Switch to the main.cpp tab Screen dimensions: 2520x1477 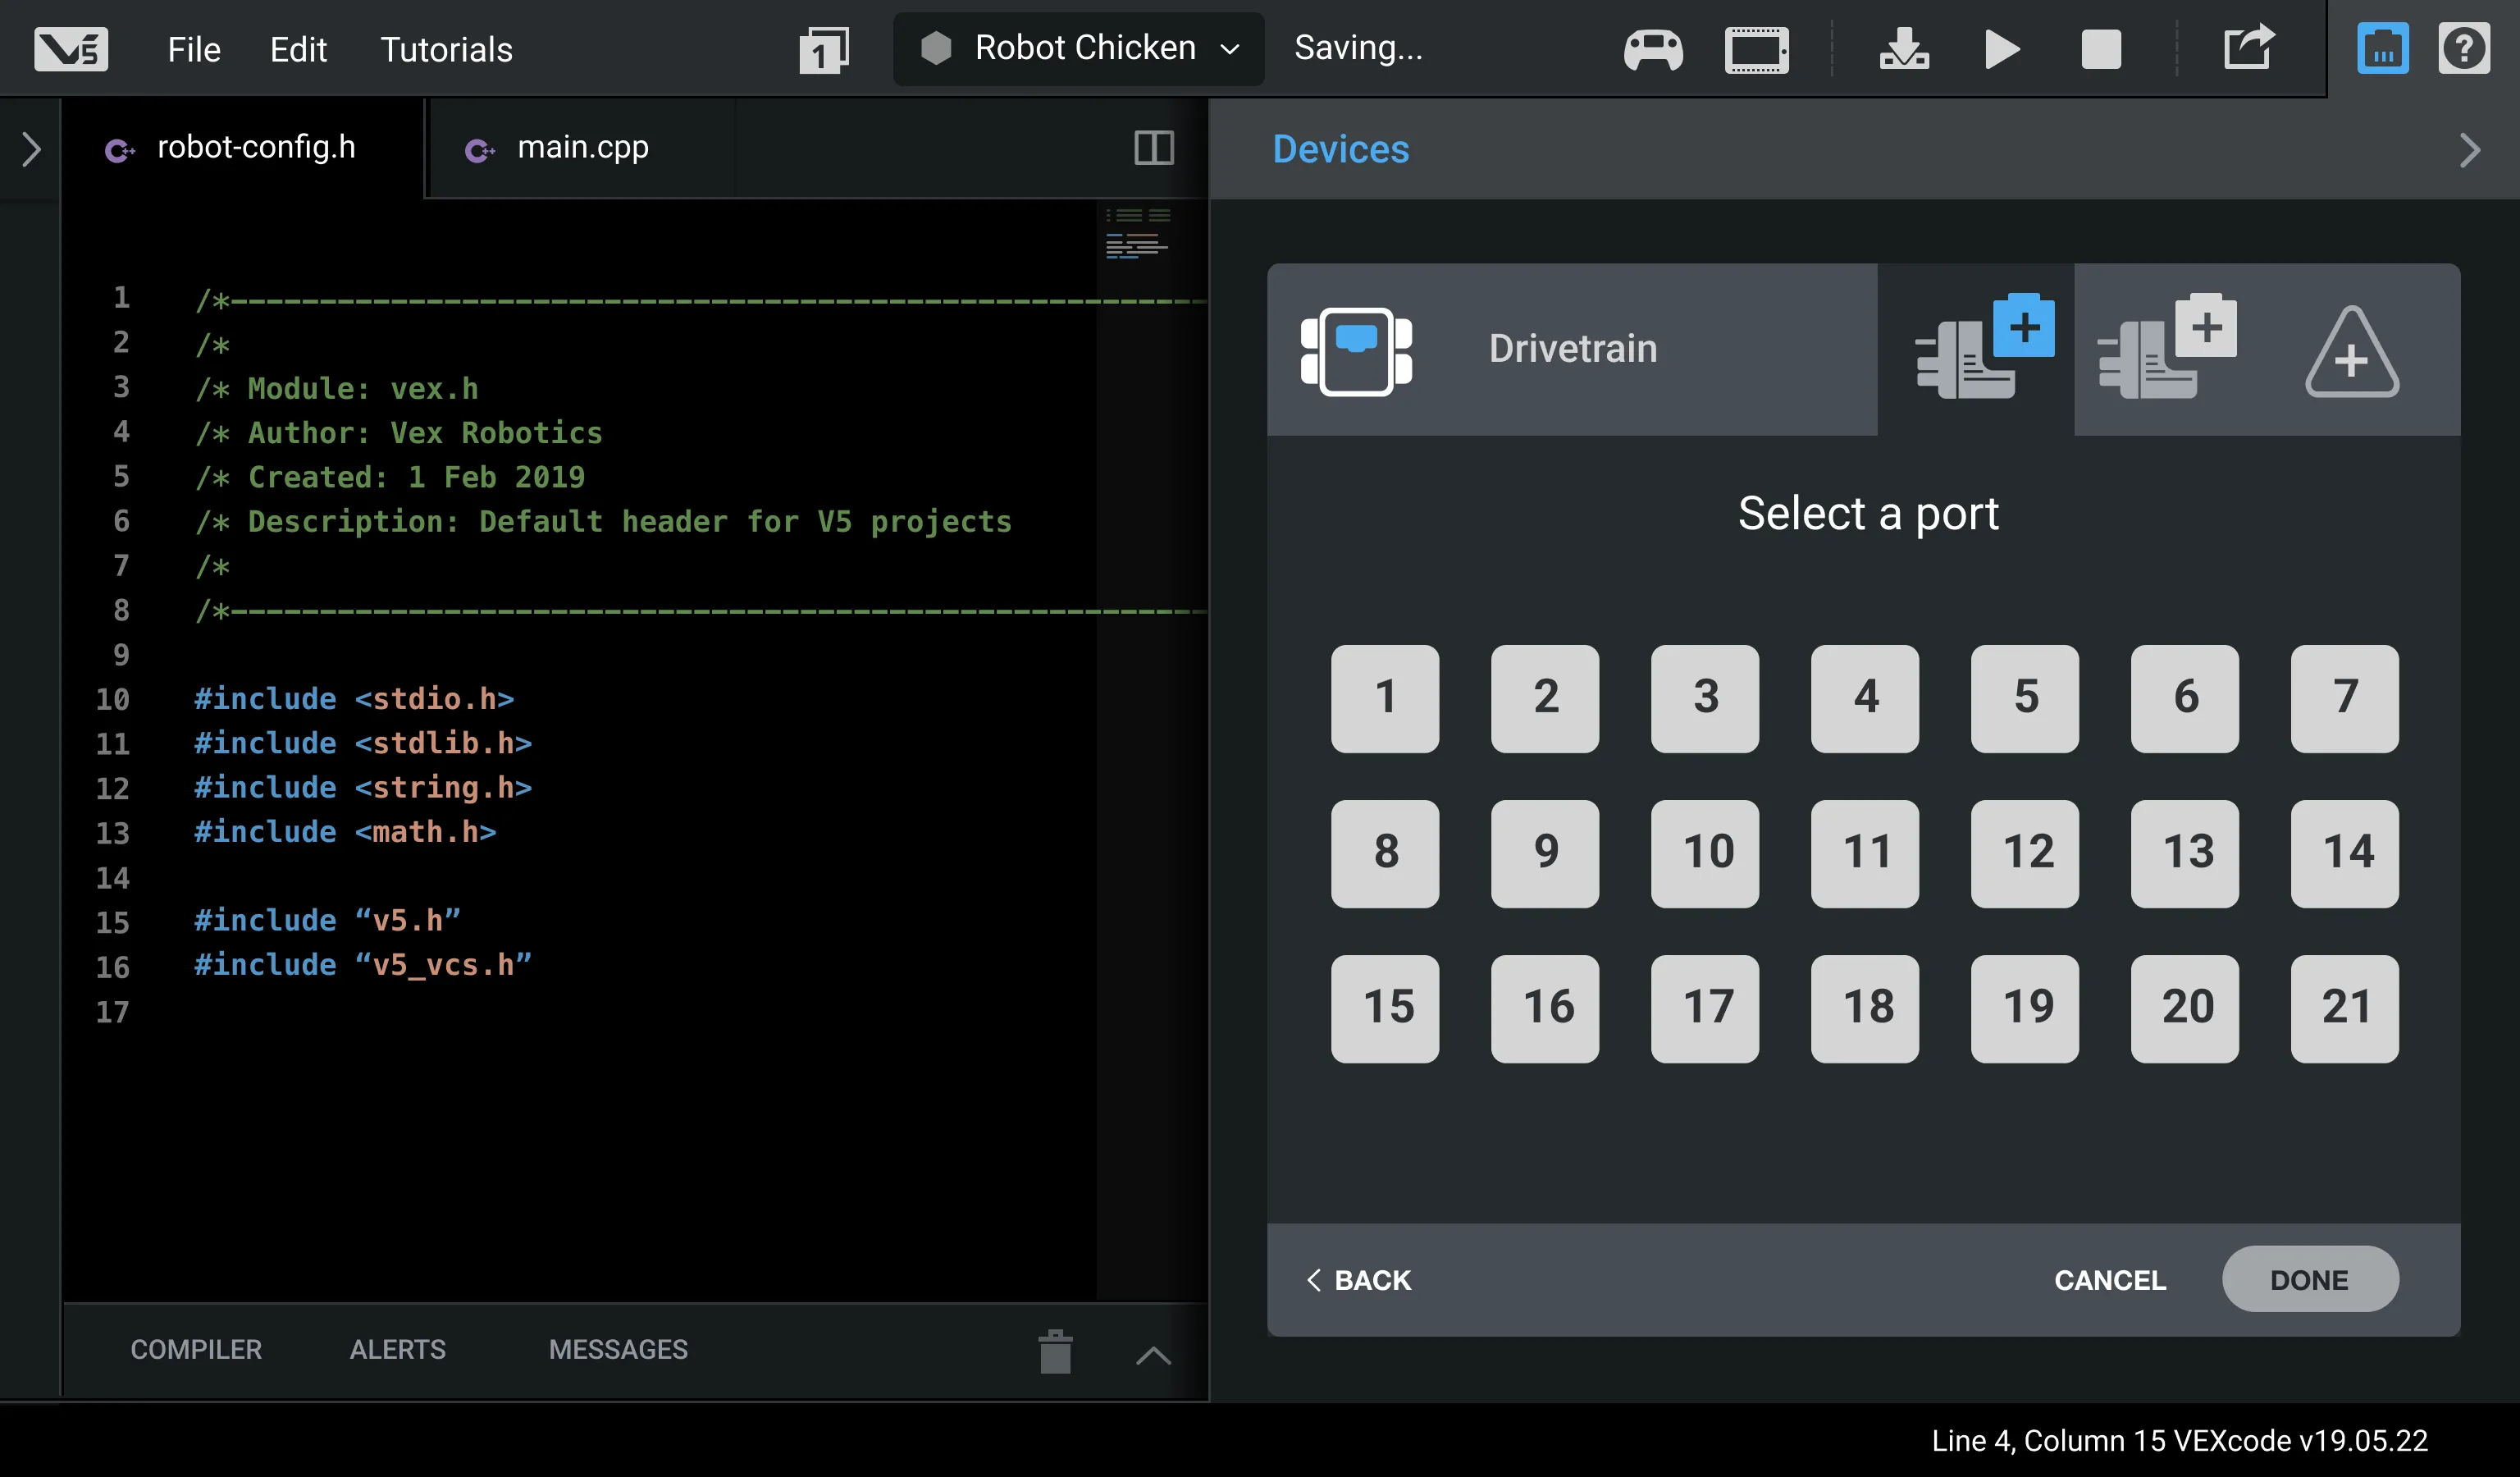582,148
